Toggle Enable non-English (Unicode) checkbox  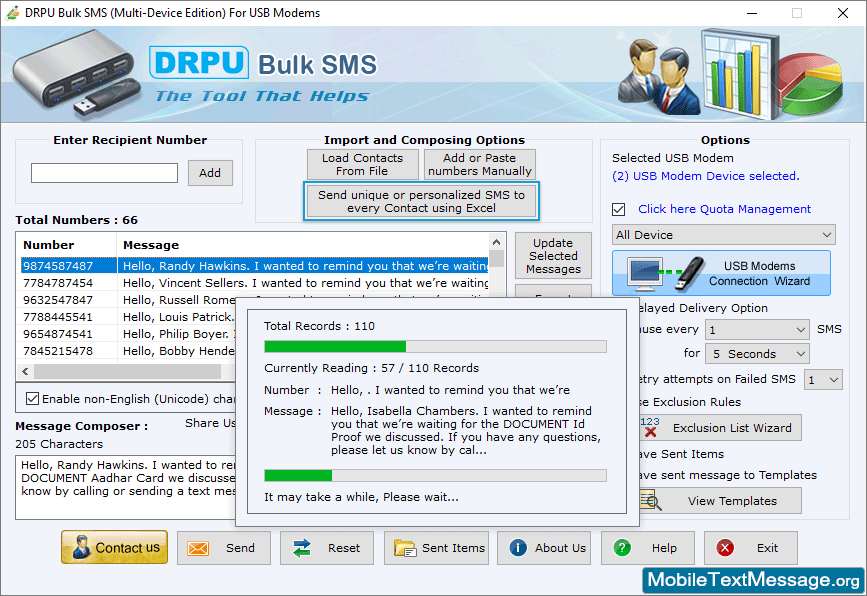click(33, 399)
